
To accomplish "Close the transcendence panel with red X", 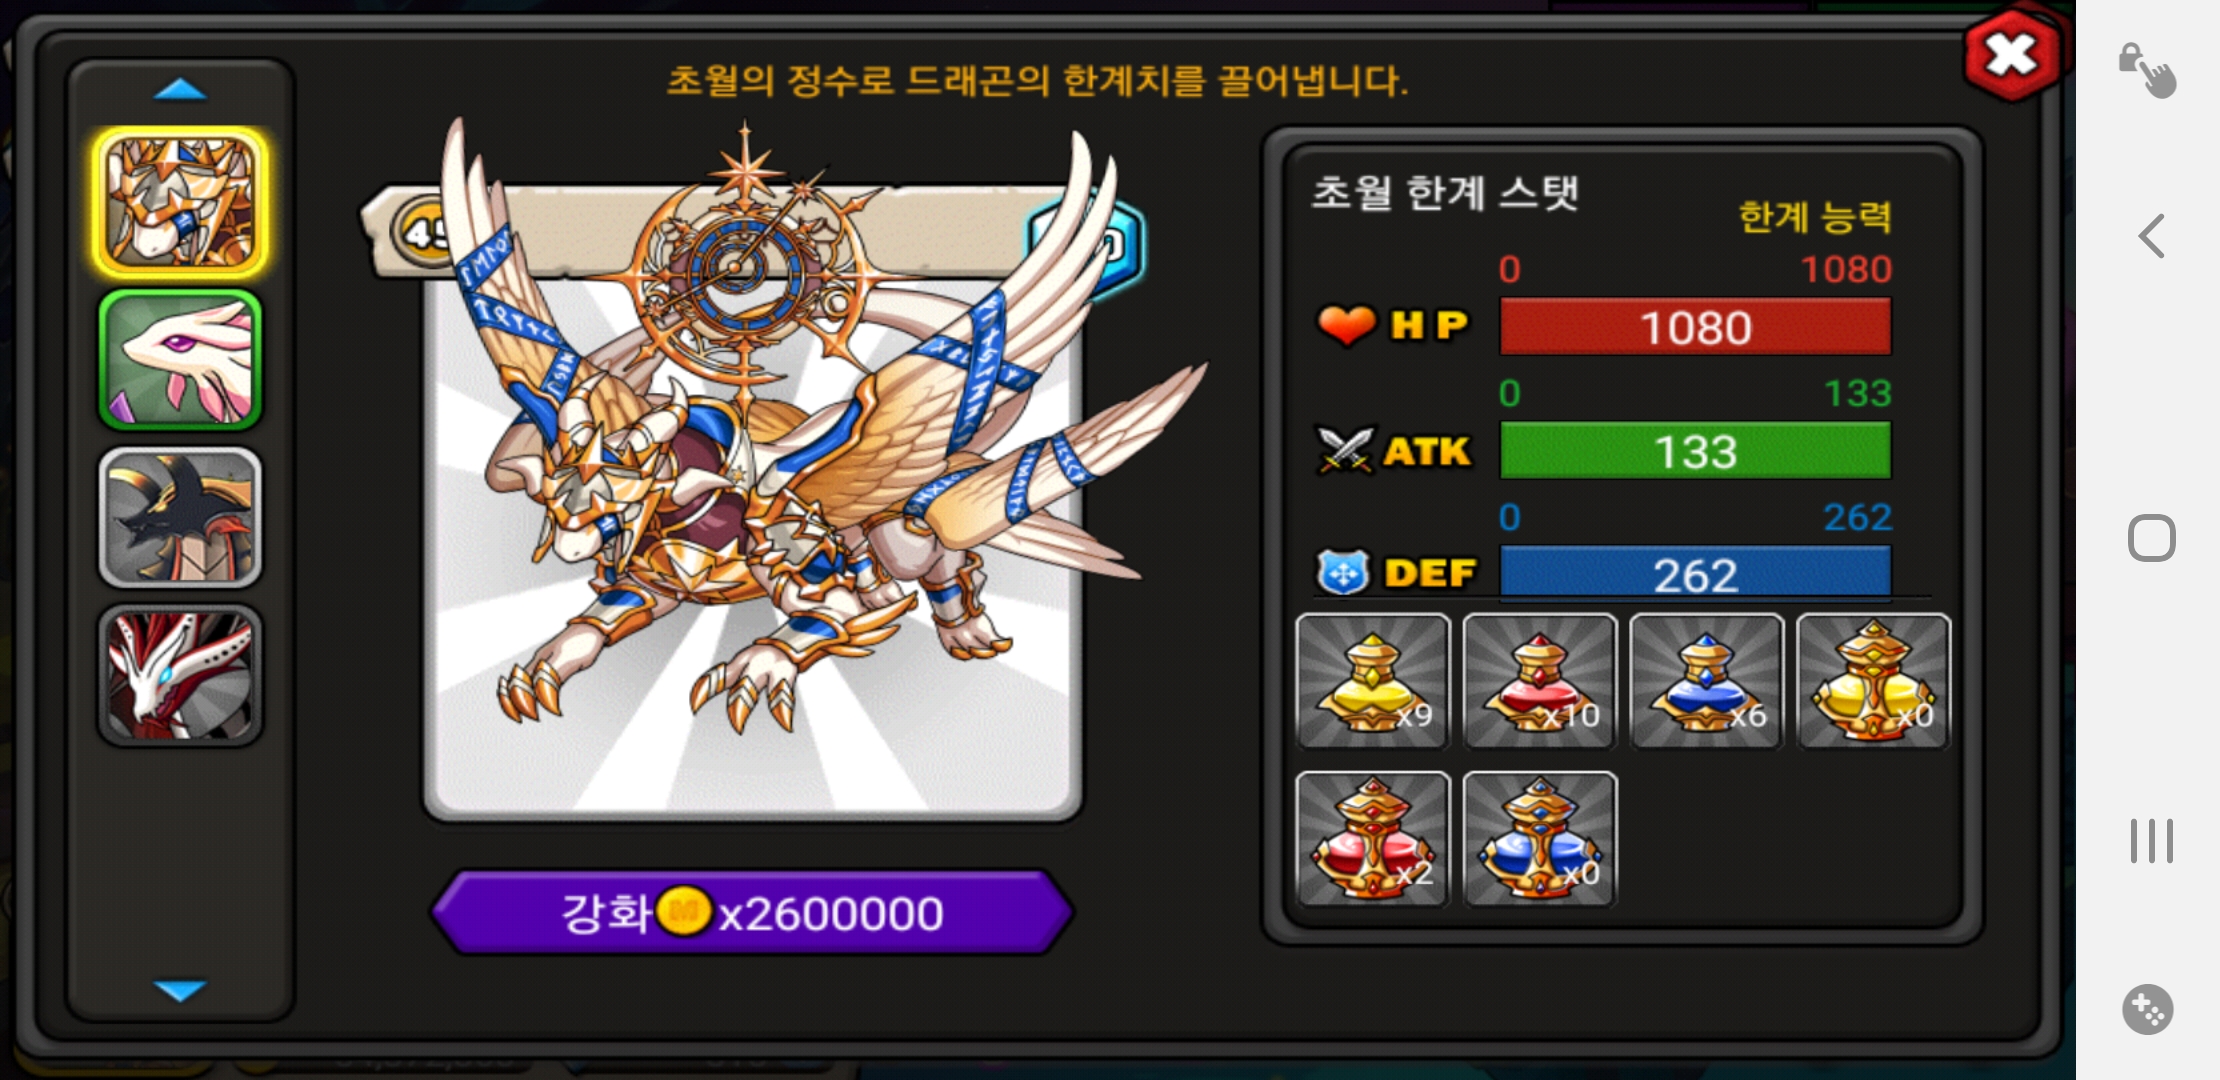I will [x=2012, y=54].
